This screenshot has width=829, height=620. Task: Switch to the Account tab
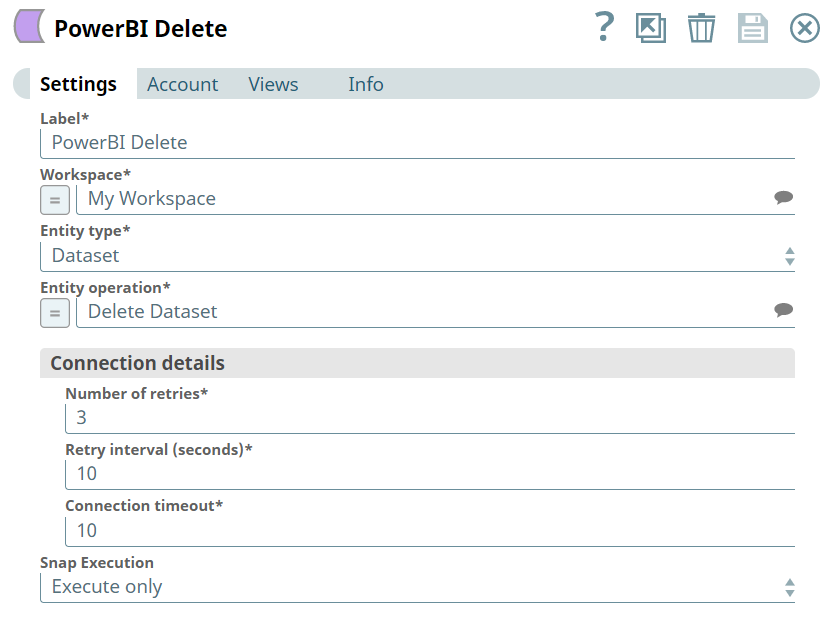pyautogui.click(x=182, y=84)
